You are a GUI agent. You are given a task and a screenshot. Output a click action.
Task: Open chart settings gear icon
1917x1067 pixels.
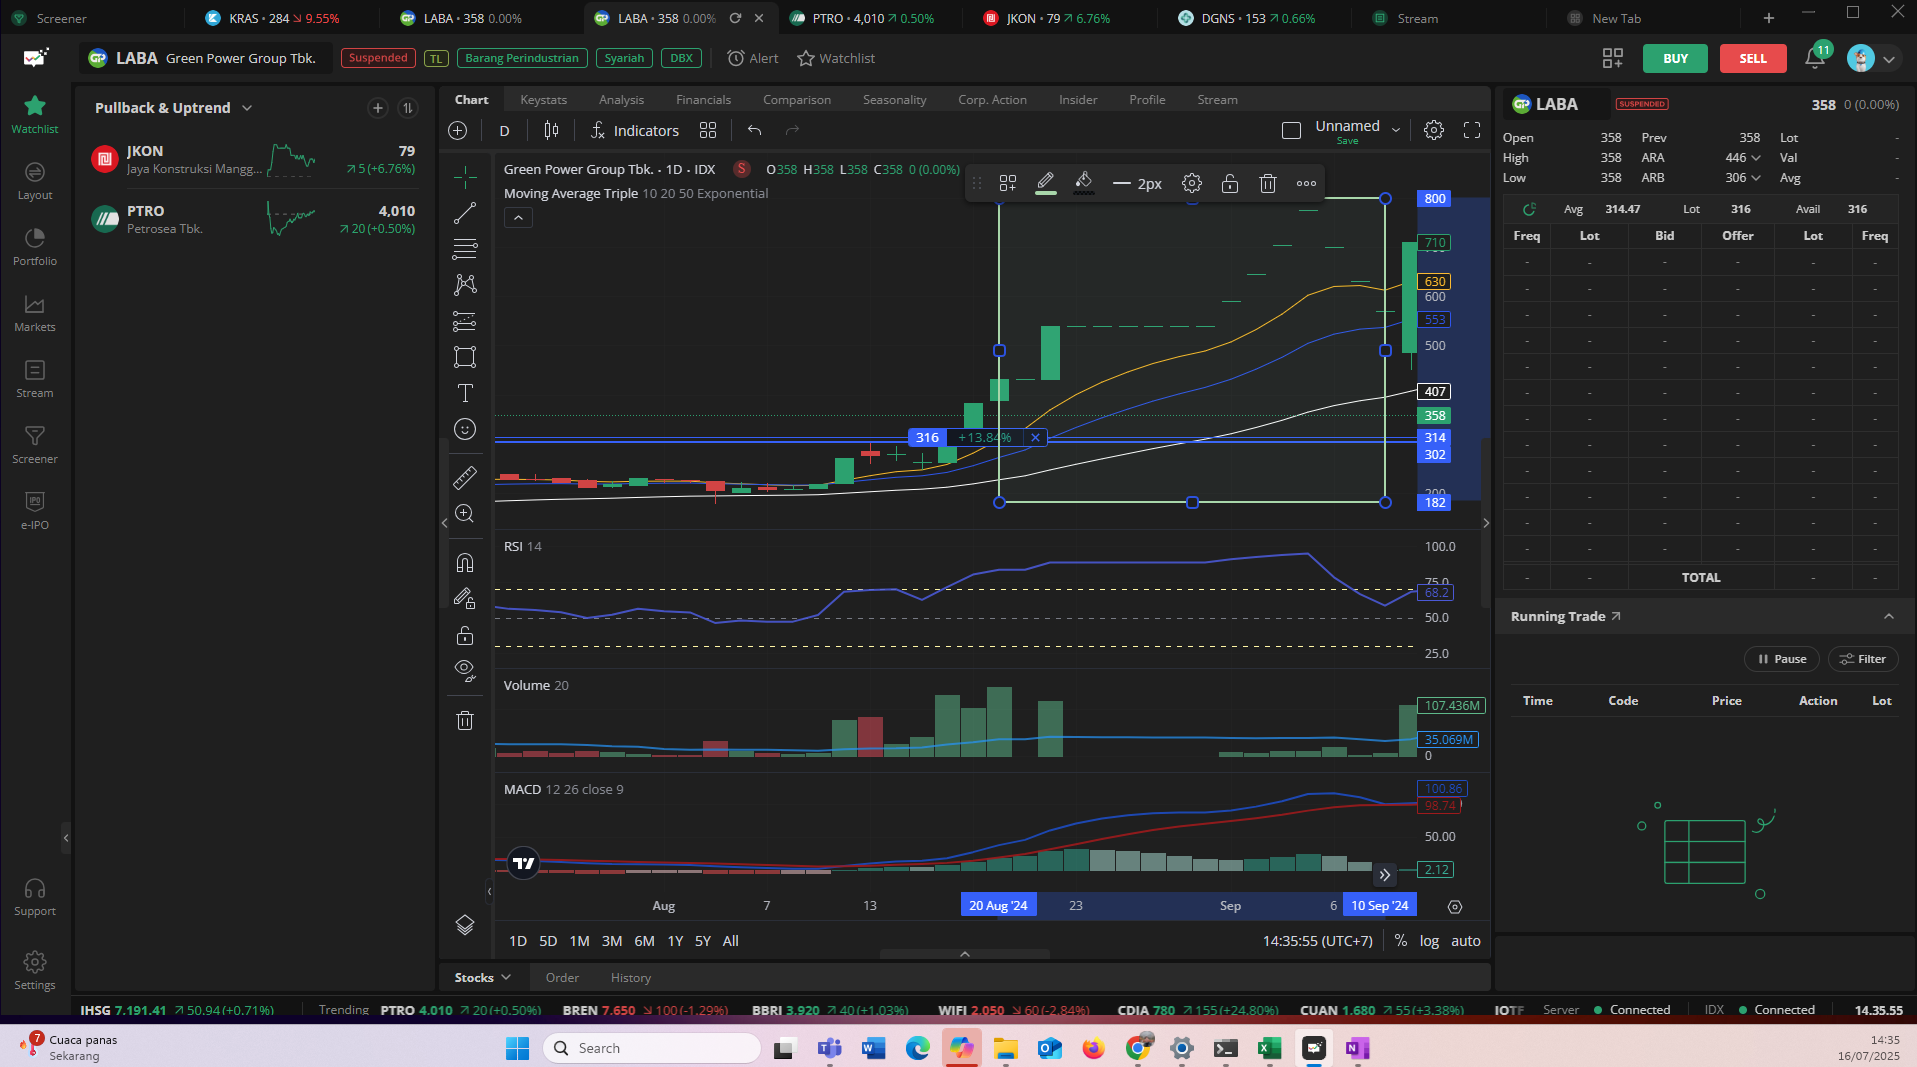click(x=1434, y=130)
